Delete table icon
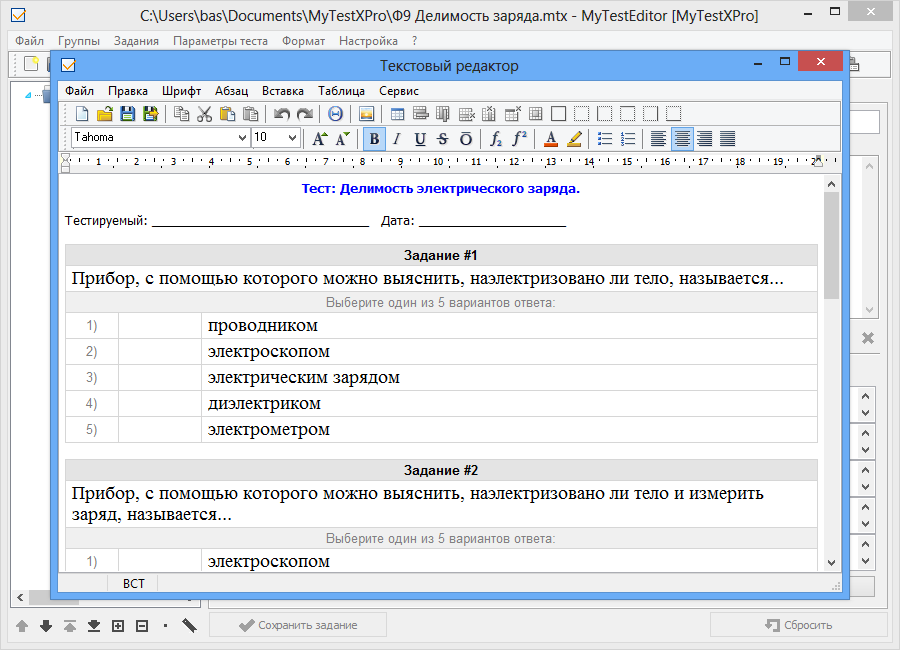Viewport: 900px width, 650px height. click(x=513, y=114)
